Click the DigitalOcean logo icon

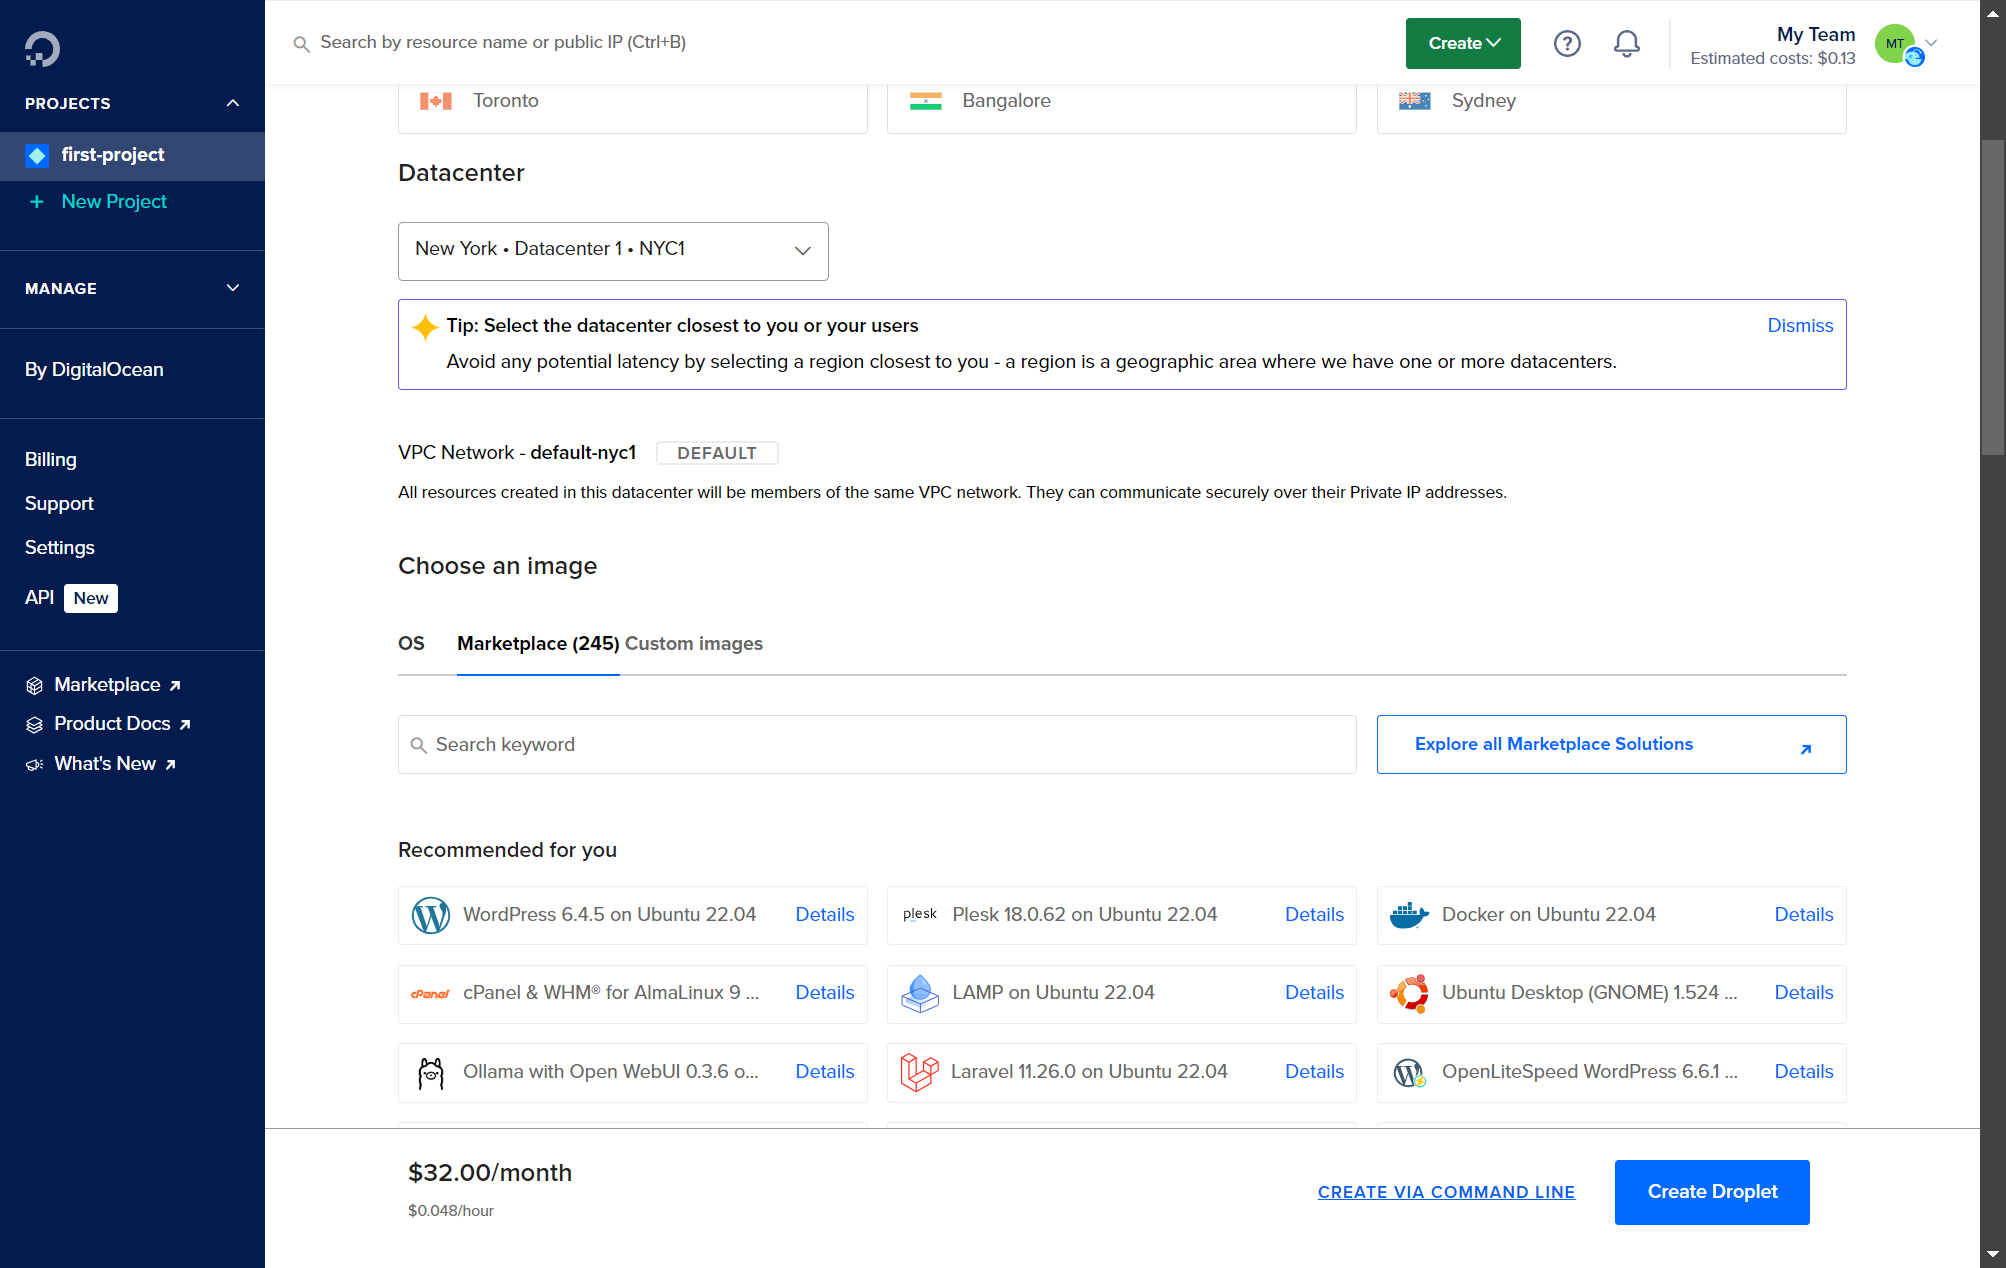[42, 48]
